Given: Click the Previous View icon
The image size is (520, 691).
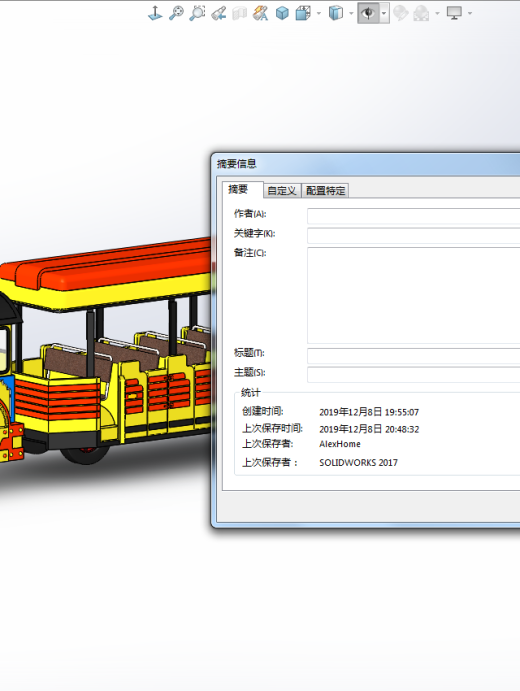Looking at the screenshot, I should tap(219, 13).
